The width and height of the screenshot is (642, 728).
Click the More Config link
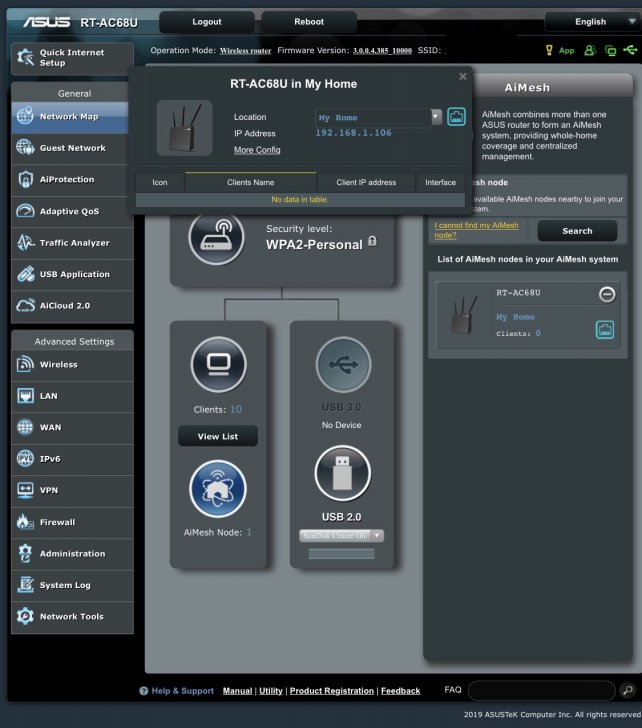click(257, 150)
